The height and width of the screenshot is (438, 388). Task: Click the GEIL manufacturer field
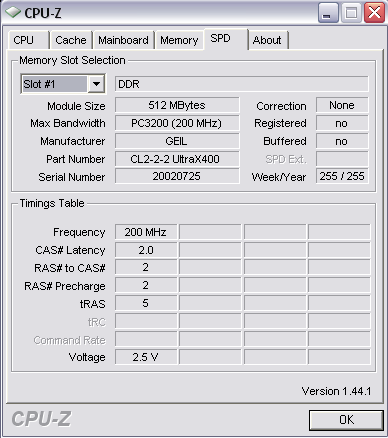pos(177,141)
